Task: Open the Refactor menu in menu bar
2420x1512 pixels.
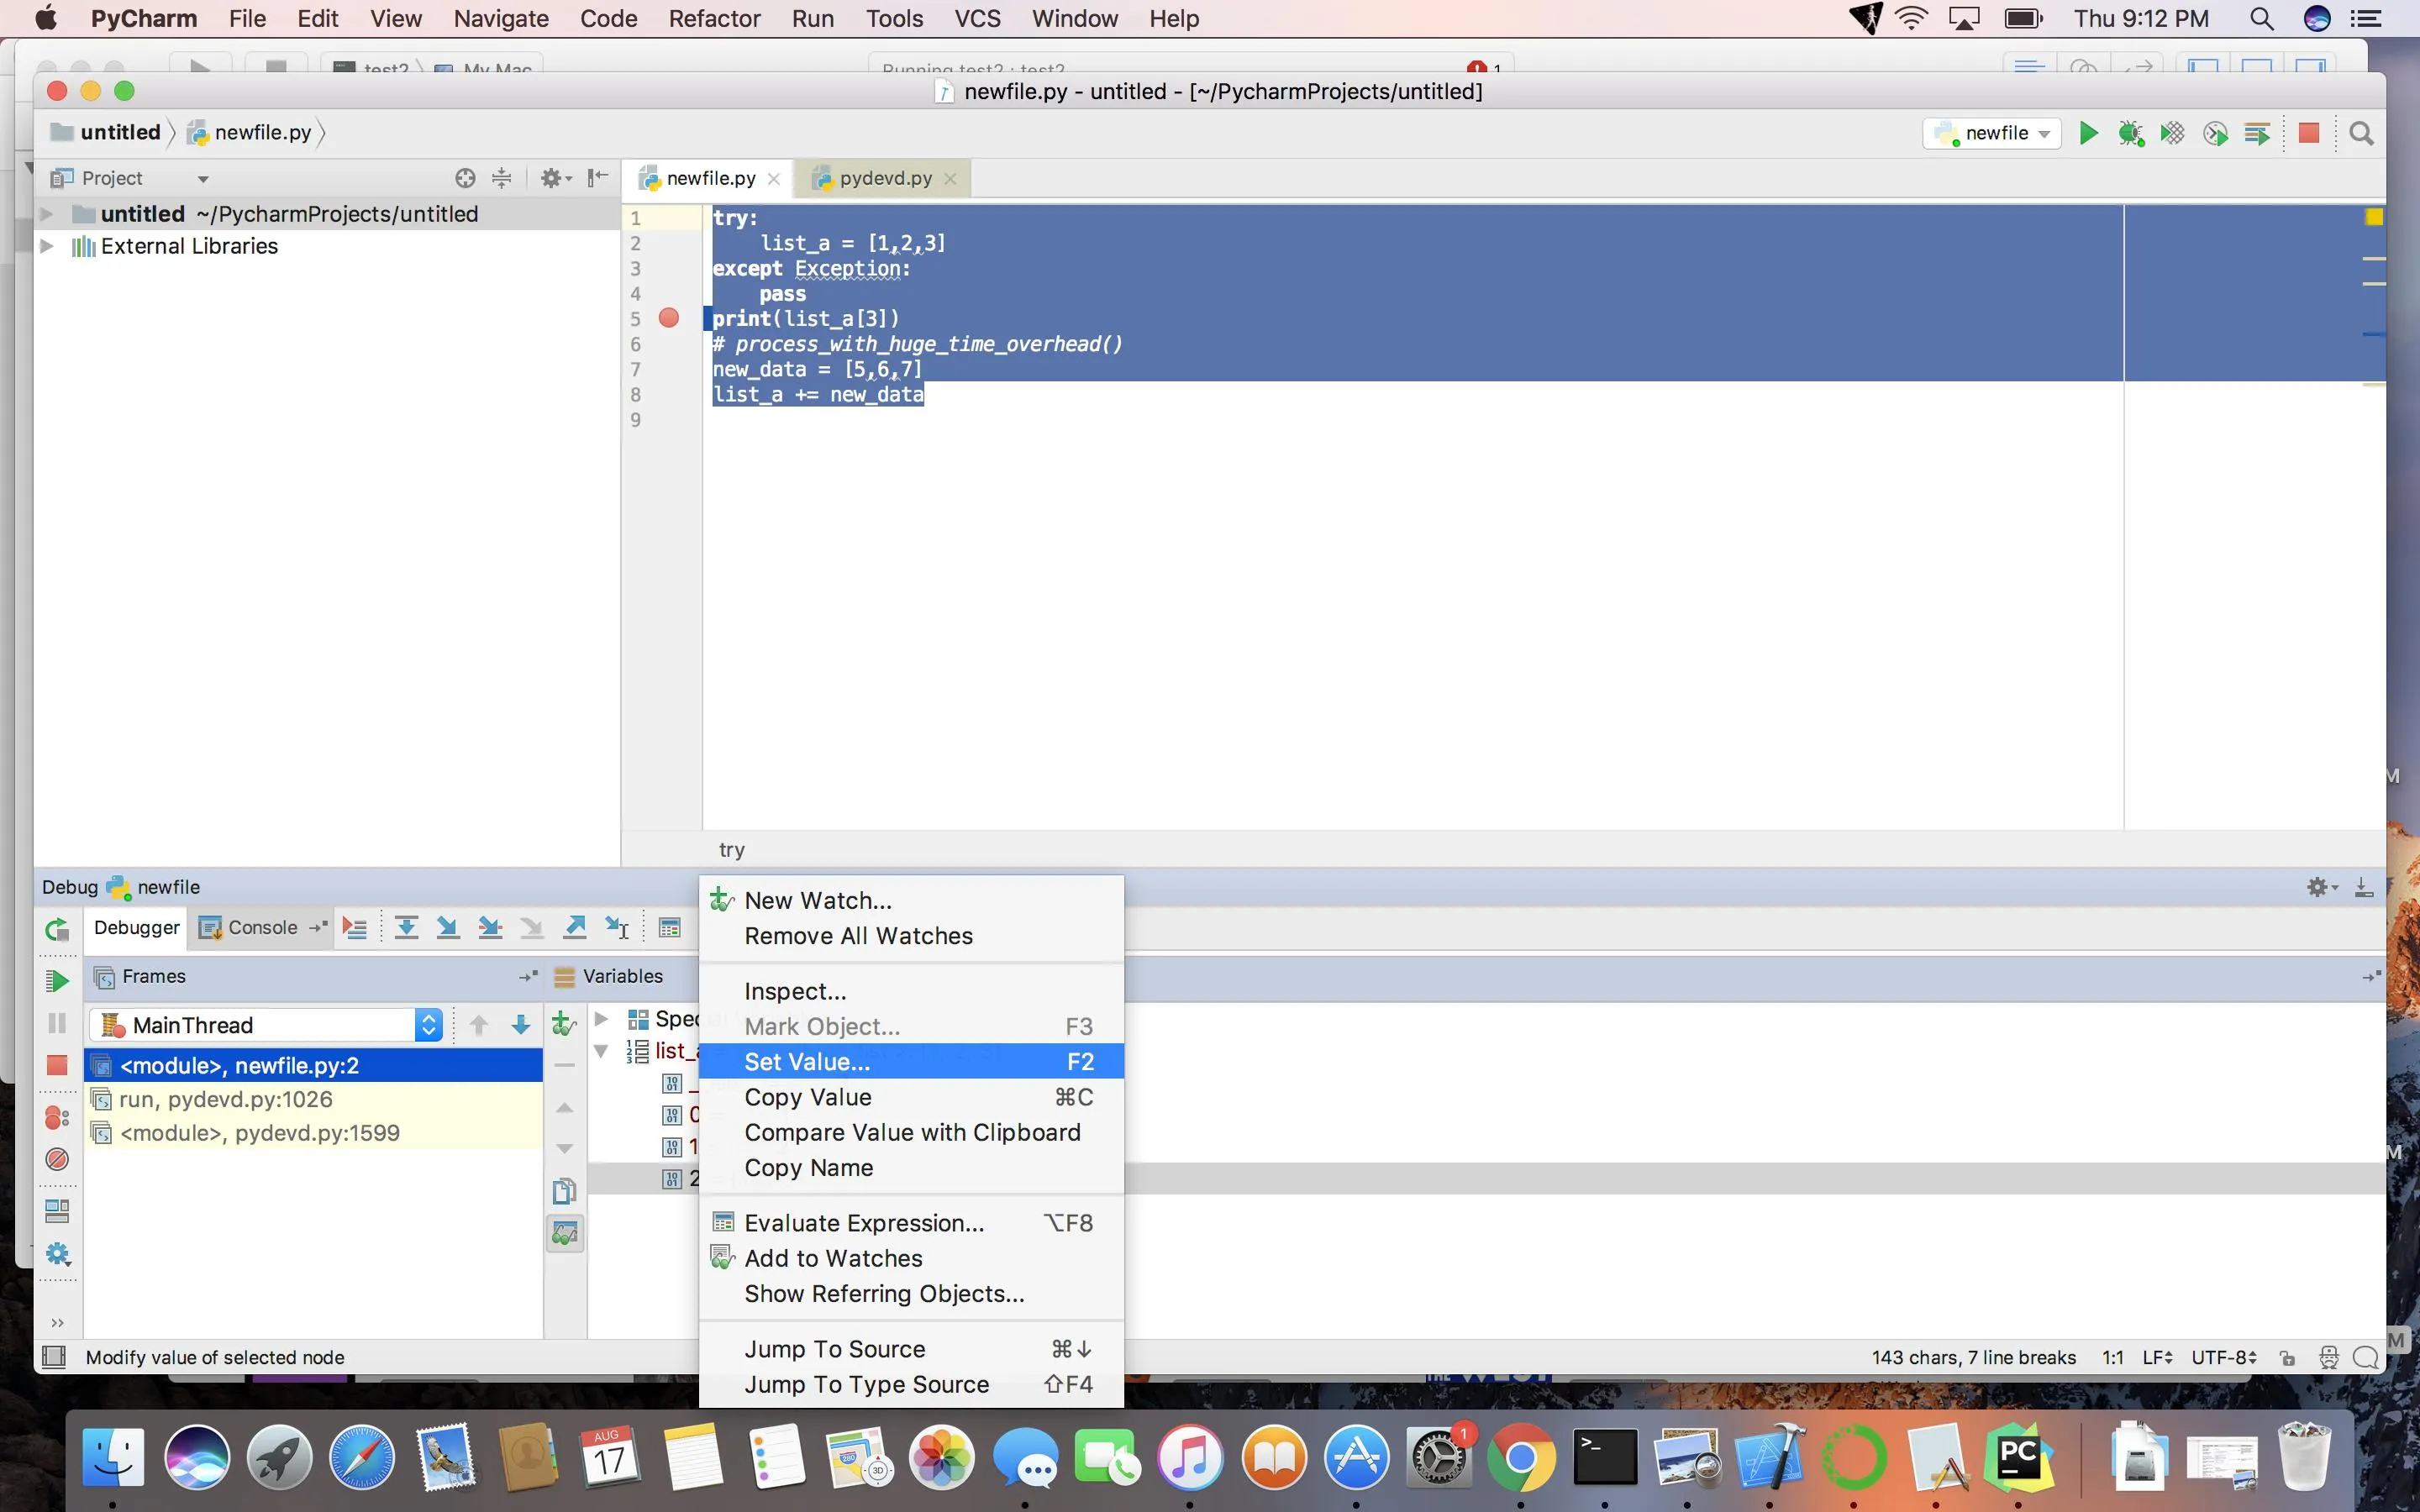Action: click(714, 18)
